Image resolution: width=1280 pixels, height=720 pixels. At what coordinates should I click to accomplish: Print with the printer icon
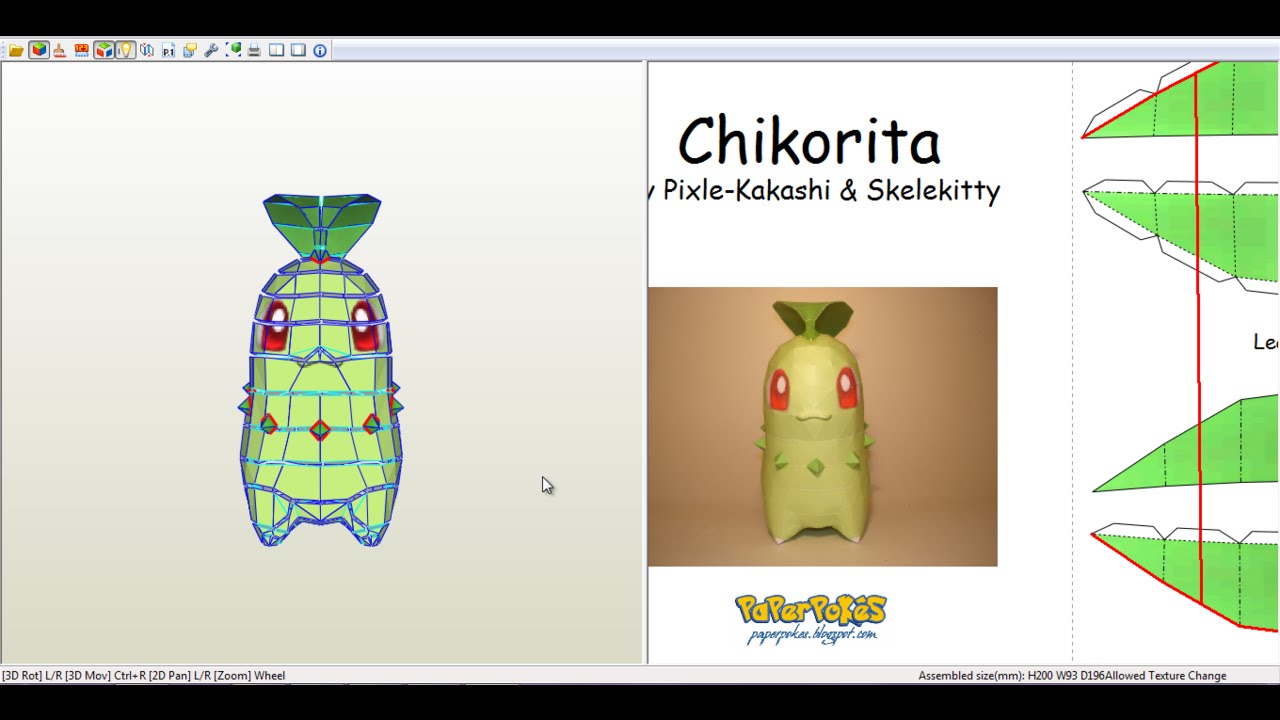(x=254, y=50)
